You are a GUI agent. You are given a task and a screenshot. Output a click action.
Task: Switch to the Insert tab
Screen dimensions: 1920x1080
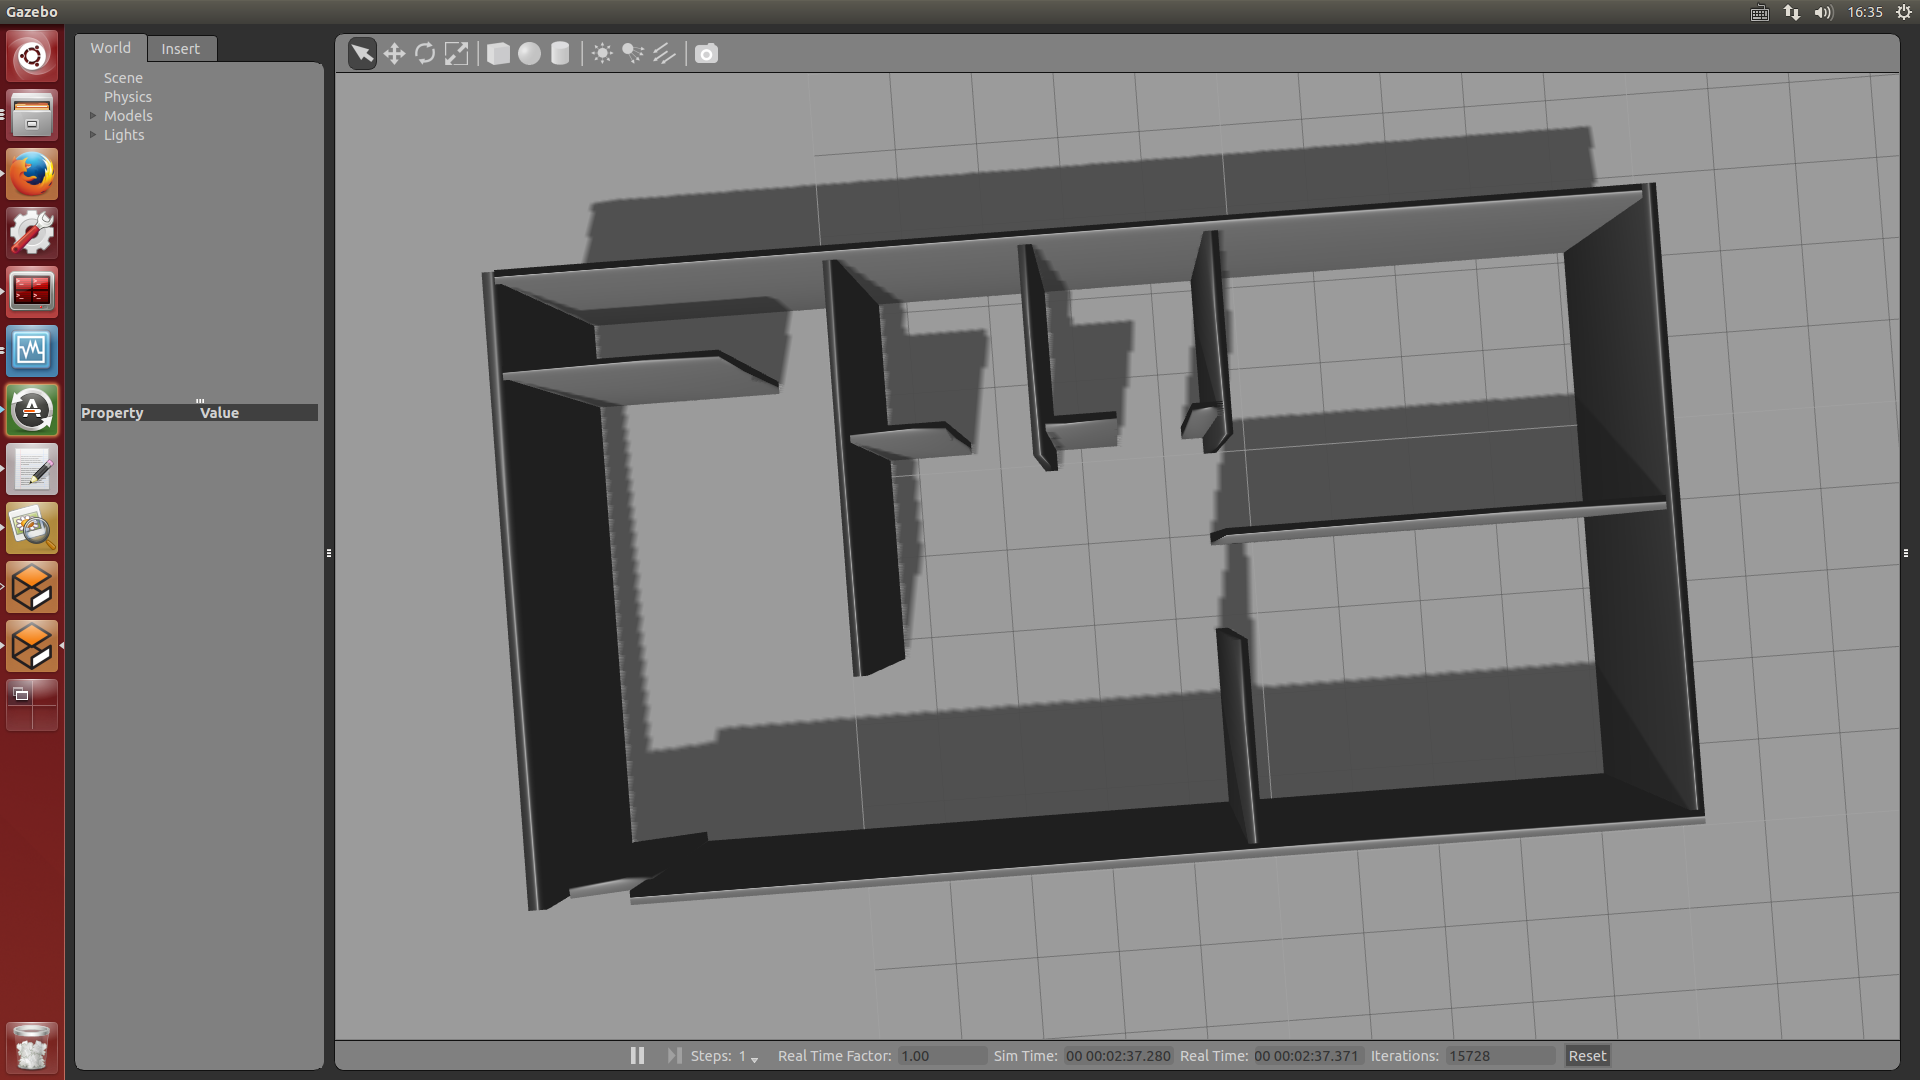tap(181, 49)
